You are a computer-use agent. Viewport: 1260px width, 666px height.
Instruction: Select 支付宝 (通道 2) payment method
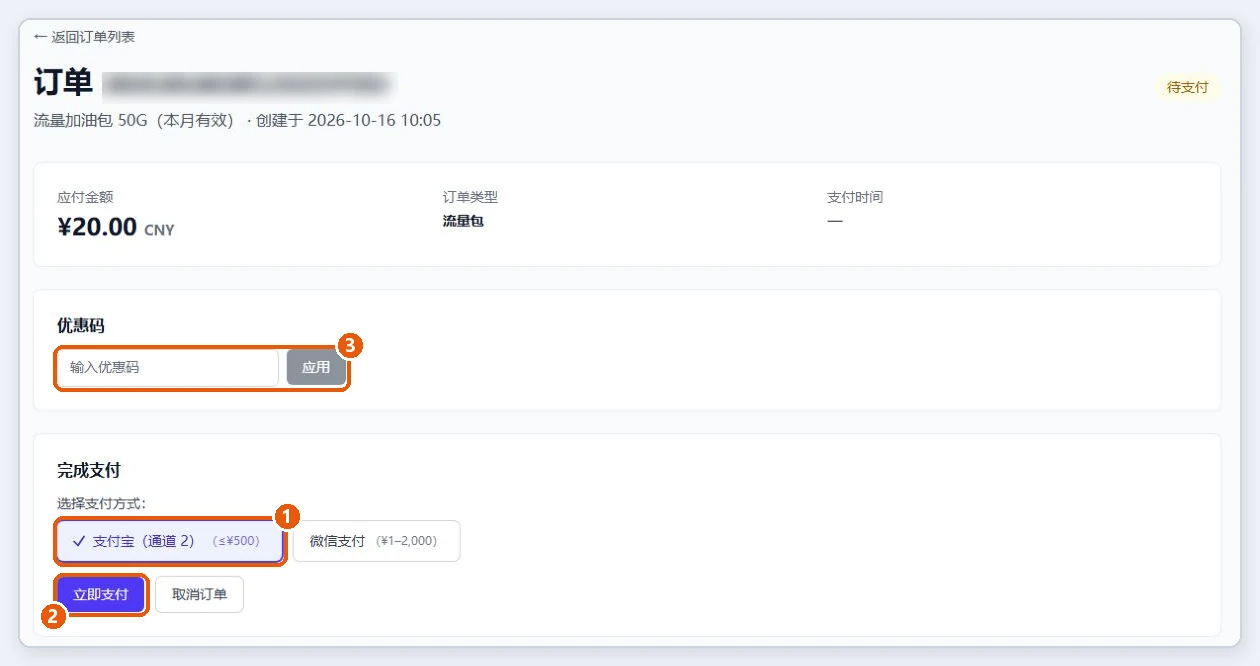click(x=170, y=541)
